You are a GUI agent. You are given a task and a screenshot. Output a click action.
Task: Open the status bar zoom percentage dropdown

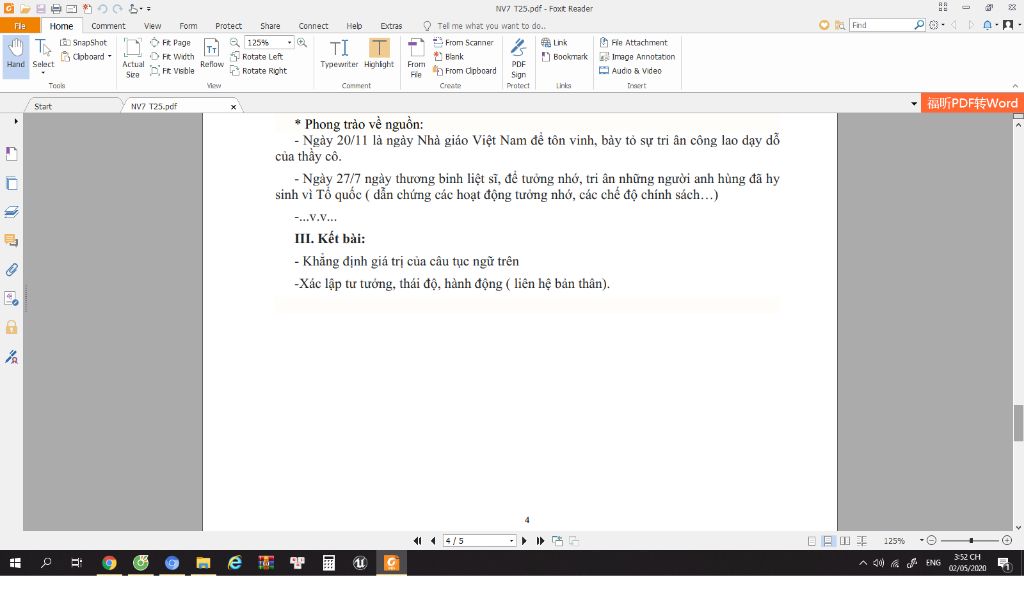921,540
